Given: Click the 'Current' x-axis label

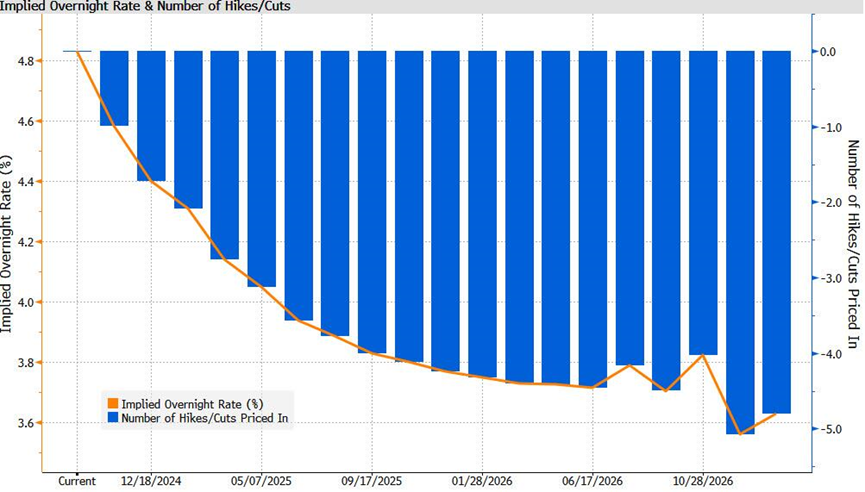Looking at the screenshot, I should [x=77, y=481].
